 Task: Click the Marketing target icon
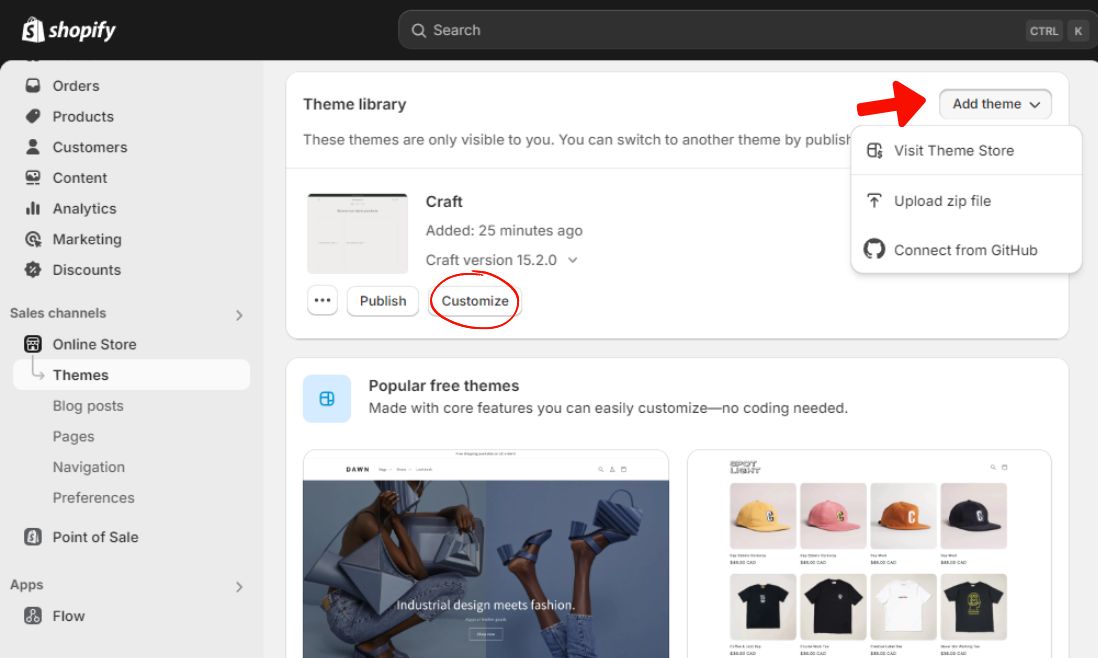point(33,239)
